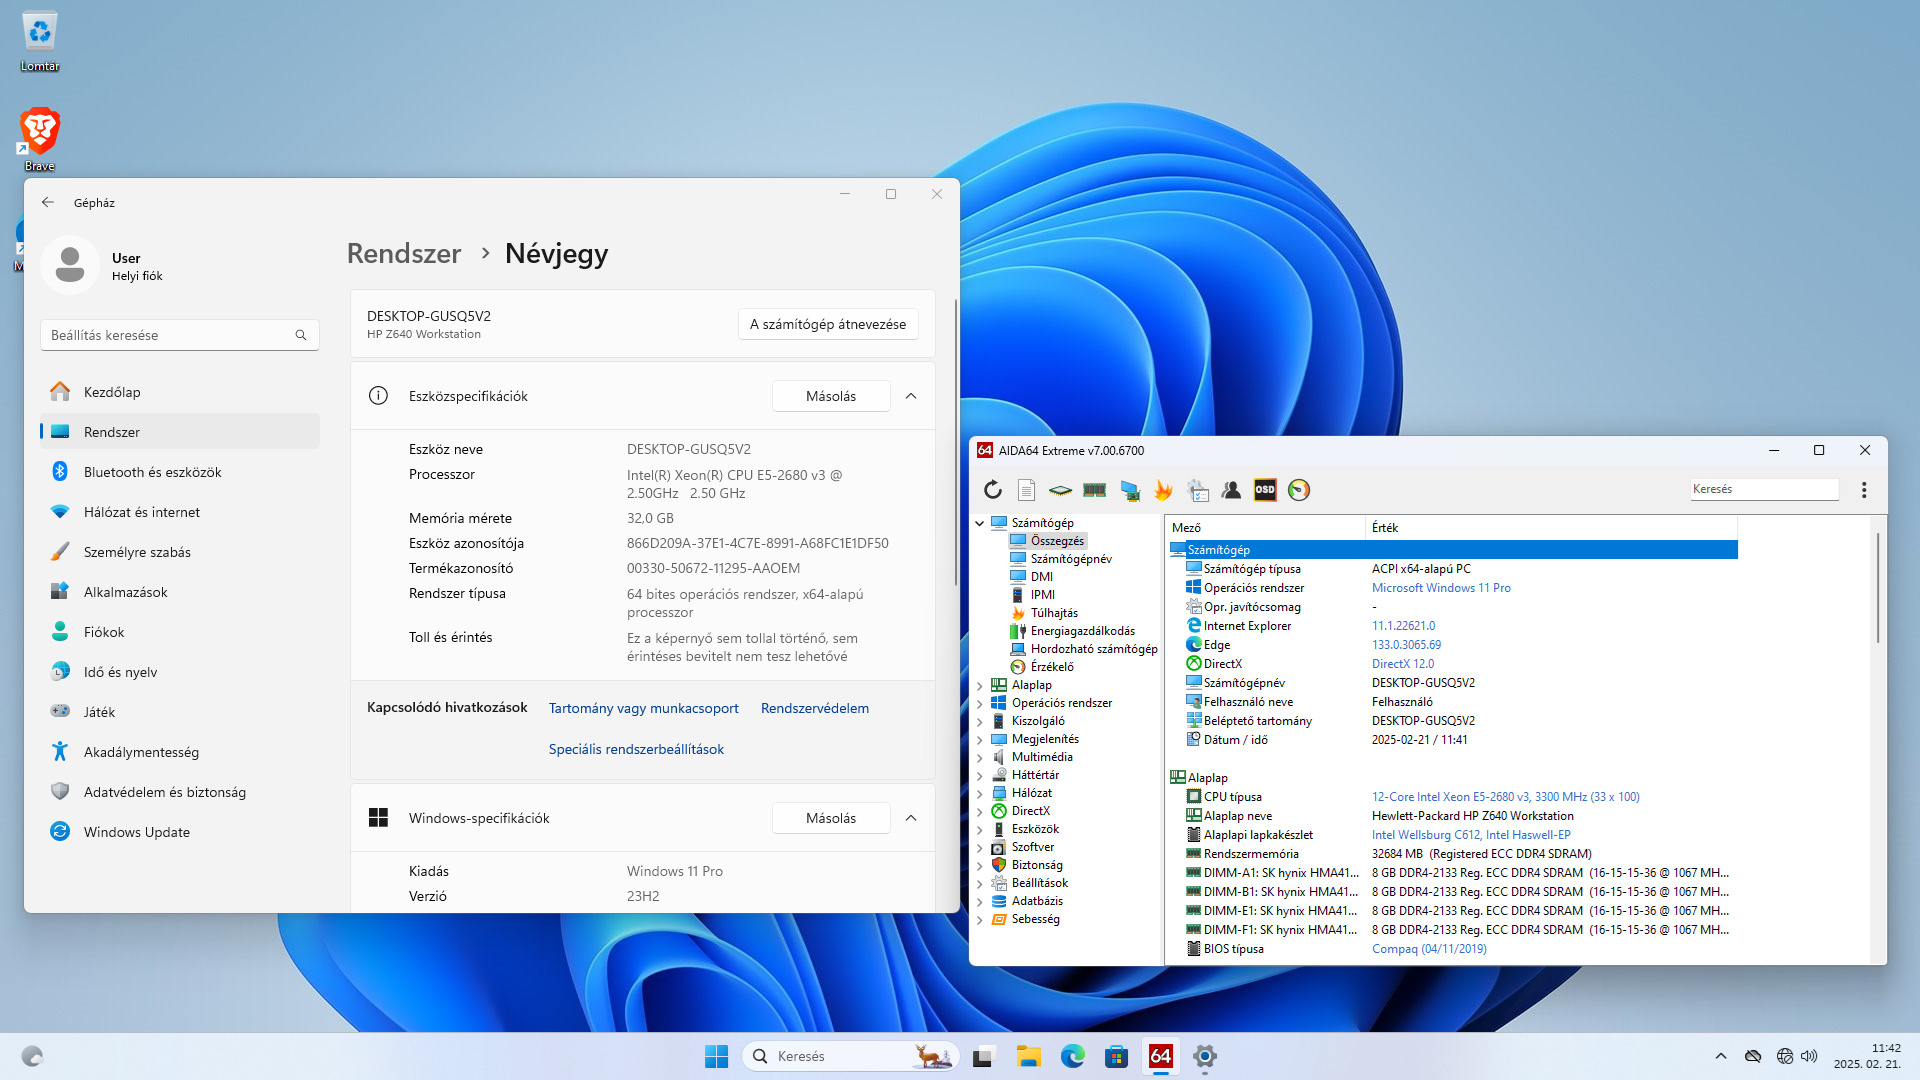The width and height of the screenshot is (1920, 1080).
Task: Click the Beállítás keresése search field
Action: (x=170, y=335)
